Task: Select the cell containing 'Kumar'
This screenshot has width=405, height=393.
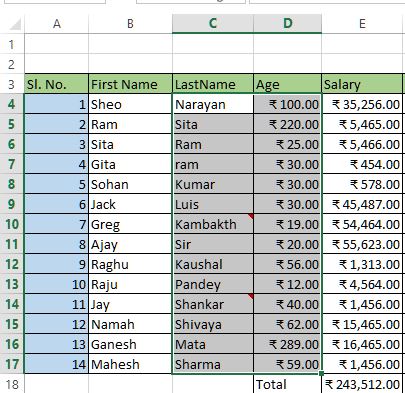Action: pyautogui.click(x=213, y=184)
